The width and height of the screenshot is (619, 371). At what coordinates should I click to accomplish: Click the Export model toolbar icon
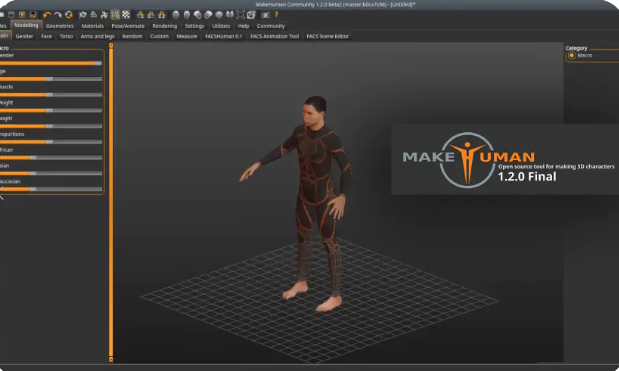(33, 15)
